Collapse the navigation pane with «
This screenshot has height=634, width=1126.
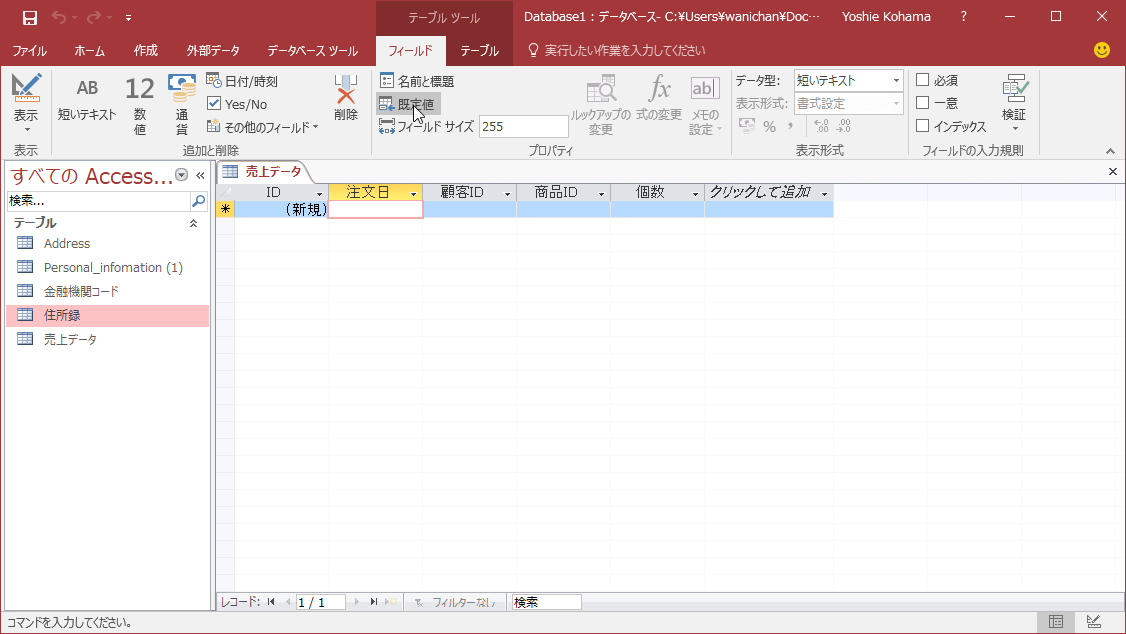pyautogui.click(x=200, y=175)
